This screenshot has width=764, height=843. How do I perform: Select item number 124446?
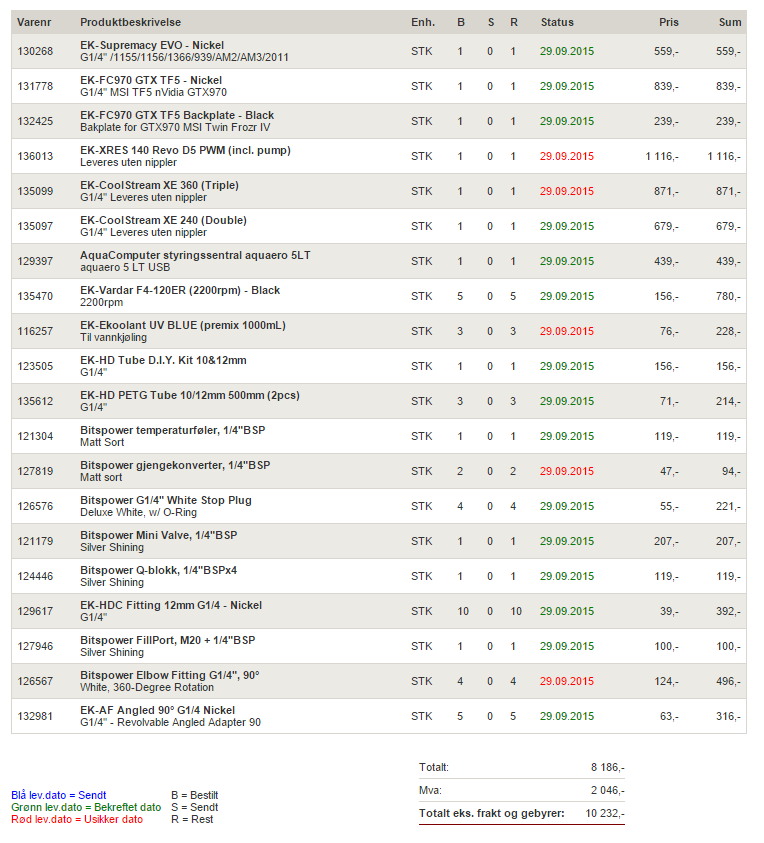tap(35, 576)
